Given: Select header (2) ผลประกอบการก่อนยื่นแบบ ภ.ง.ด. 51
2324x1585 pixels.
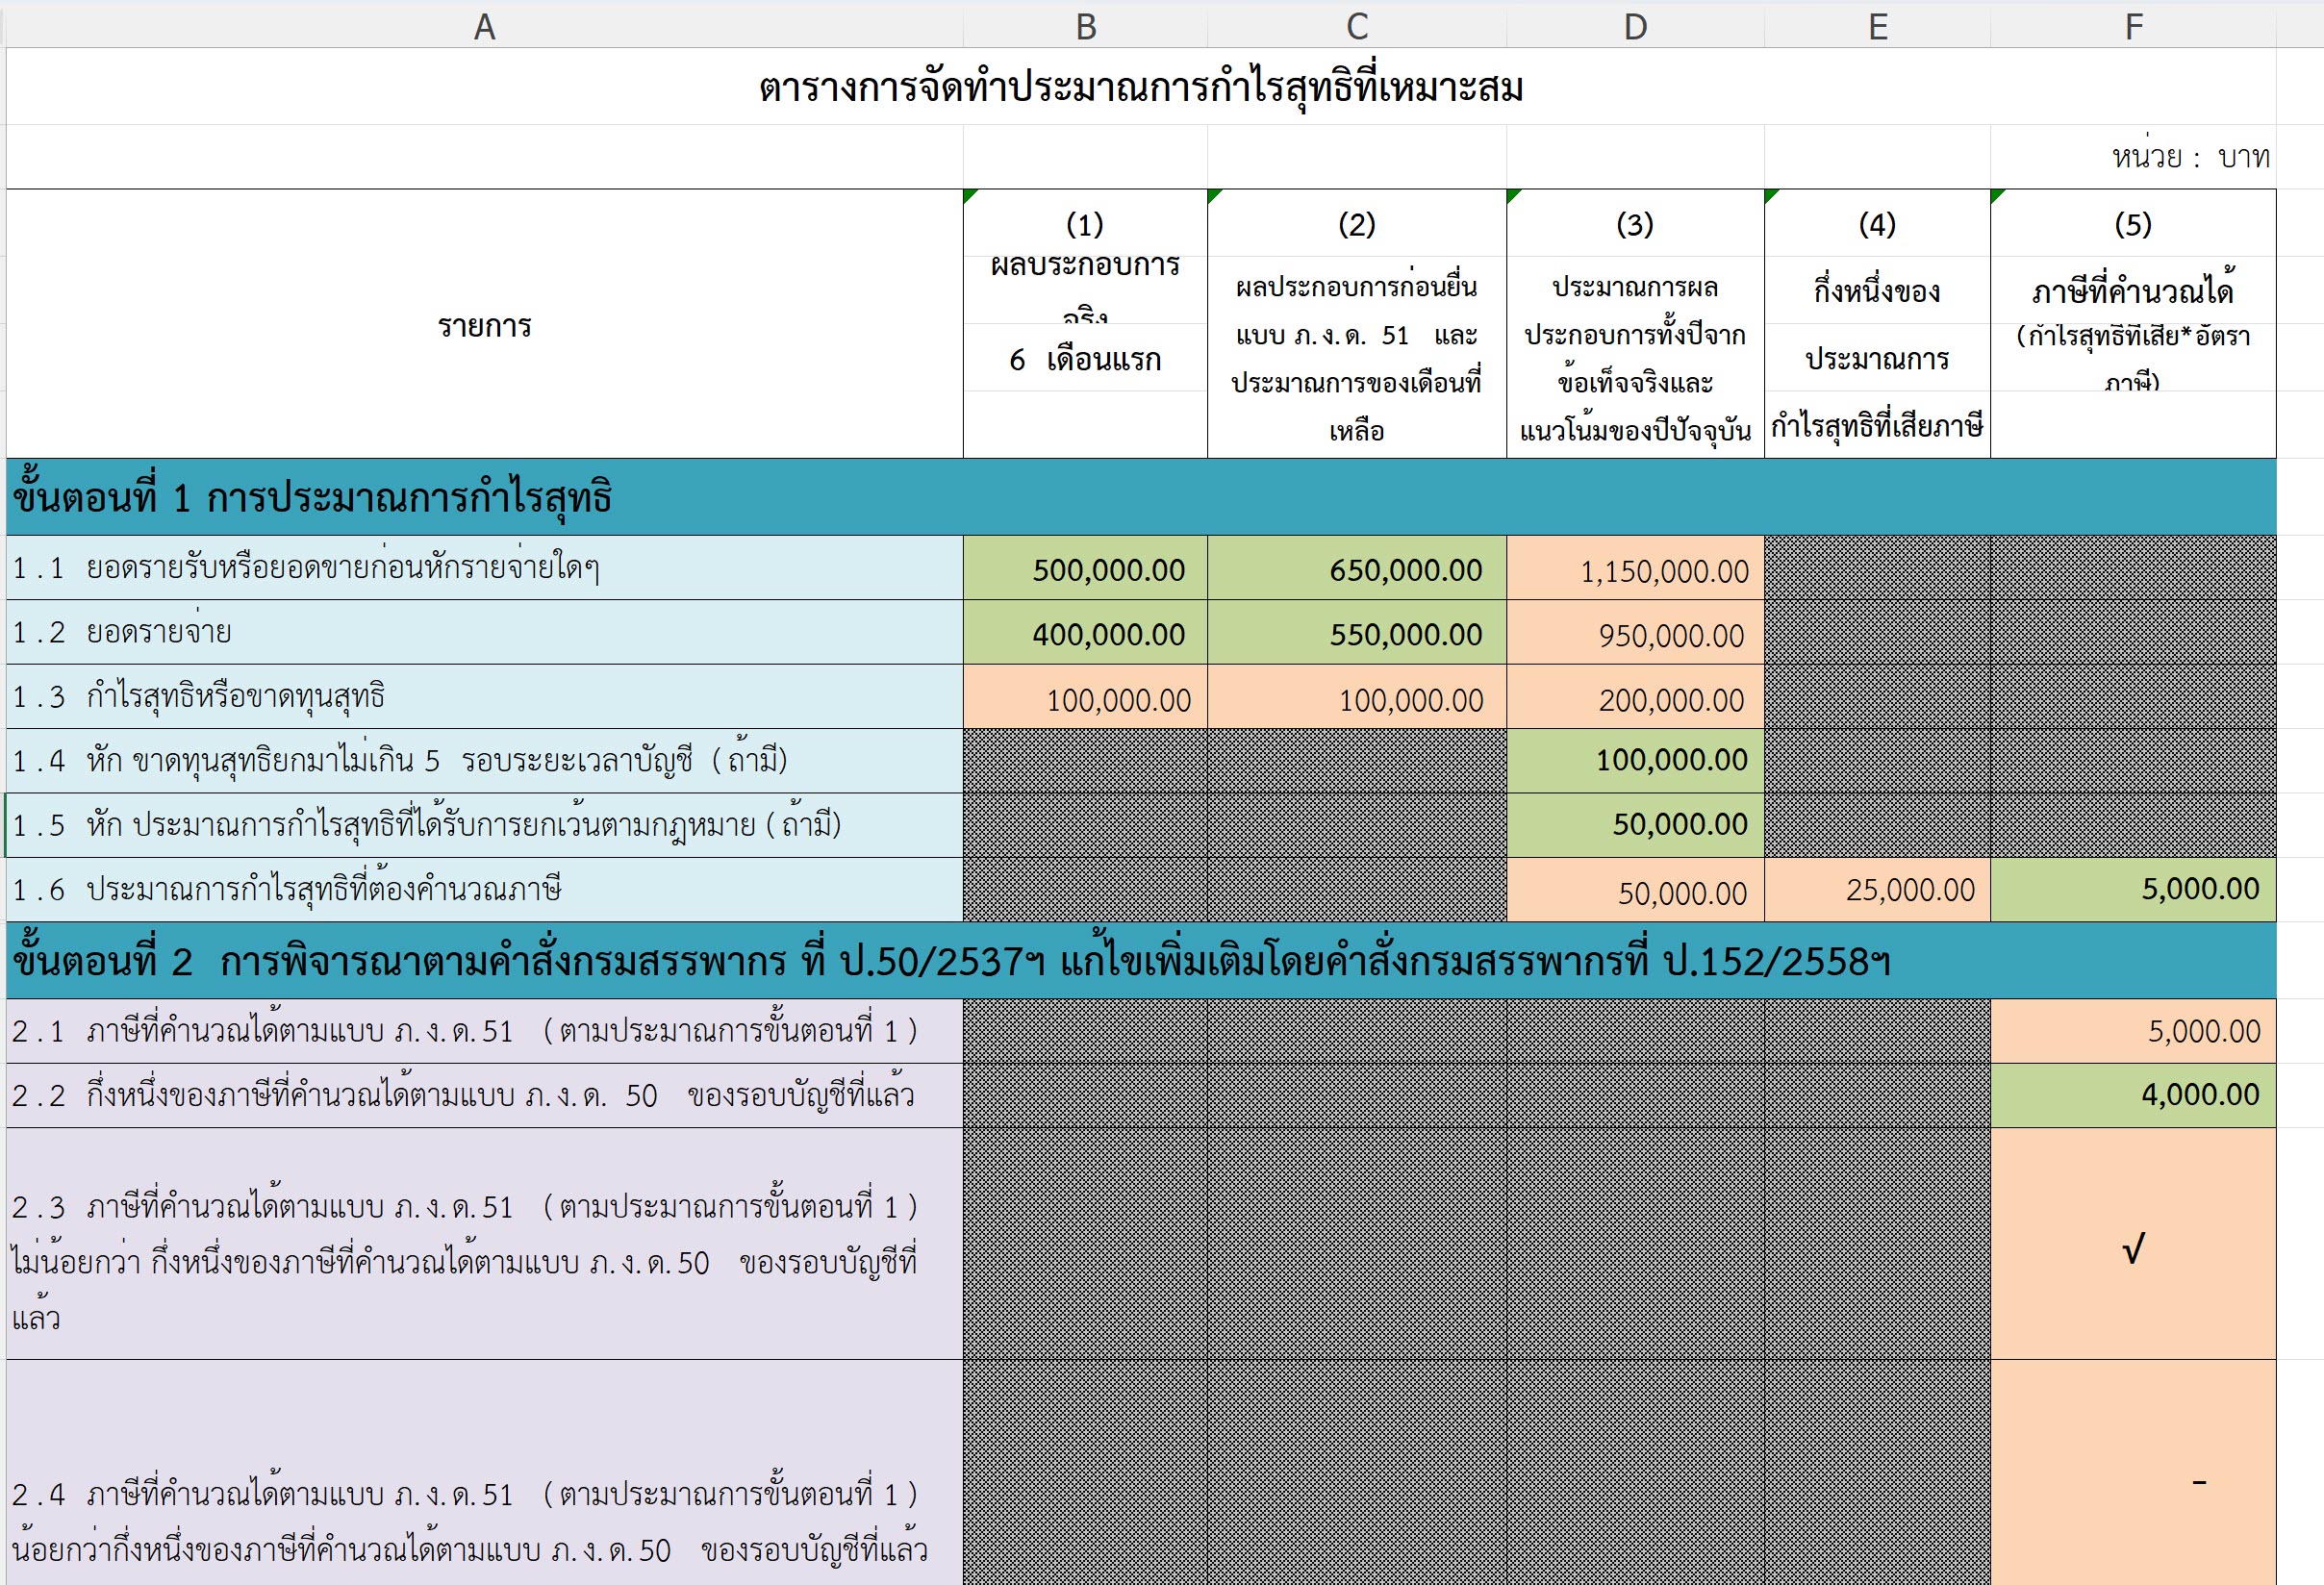Looking at the screenshot, I should (x=1356, y=324).
